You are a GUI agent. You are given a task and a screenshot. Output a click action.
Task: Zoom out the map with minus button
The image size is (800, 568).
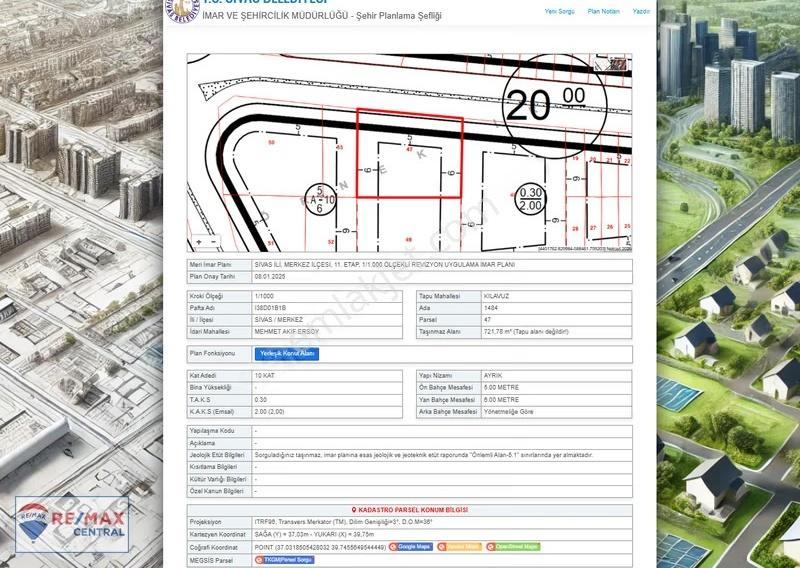[x=214, y=241]
